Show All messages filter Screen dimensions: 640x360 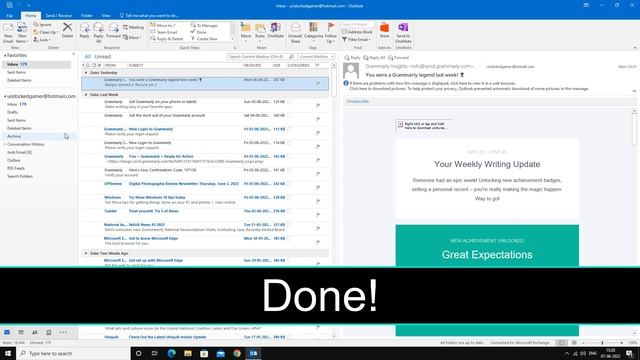pos(87,57)
